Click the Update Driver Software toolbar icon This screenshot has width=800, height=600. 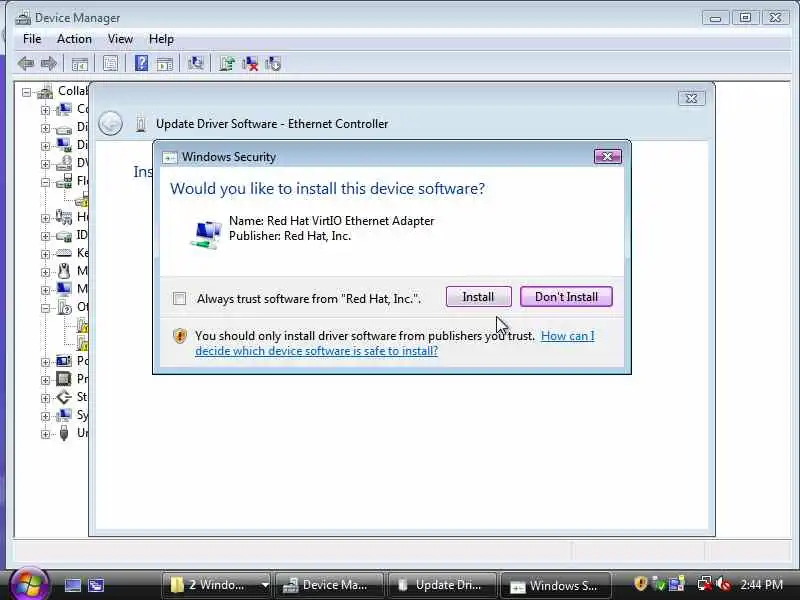(x=227, y=64)
